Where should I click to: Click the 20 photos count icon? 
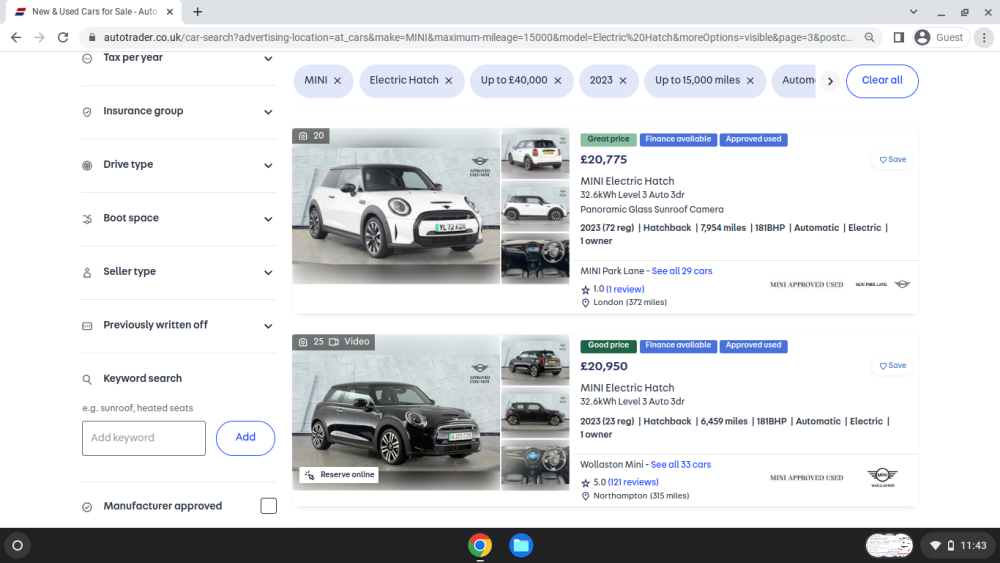click(x=303, y=136)
